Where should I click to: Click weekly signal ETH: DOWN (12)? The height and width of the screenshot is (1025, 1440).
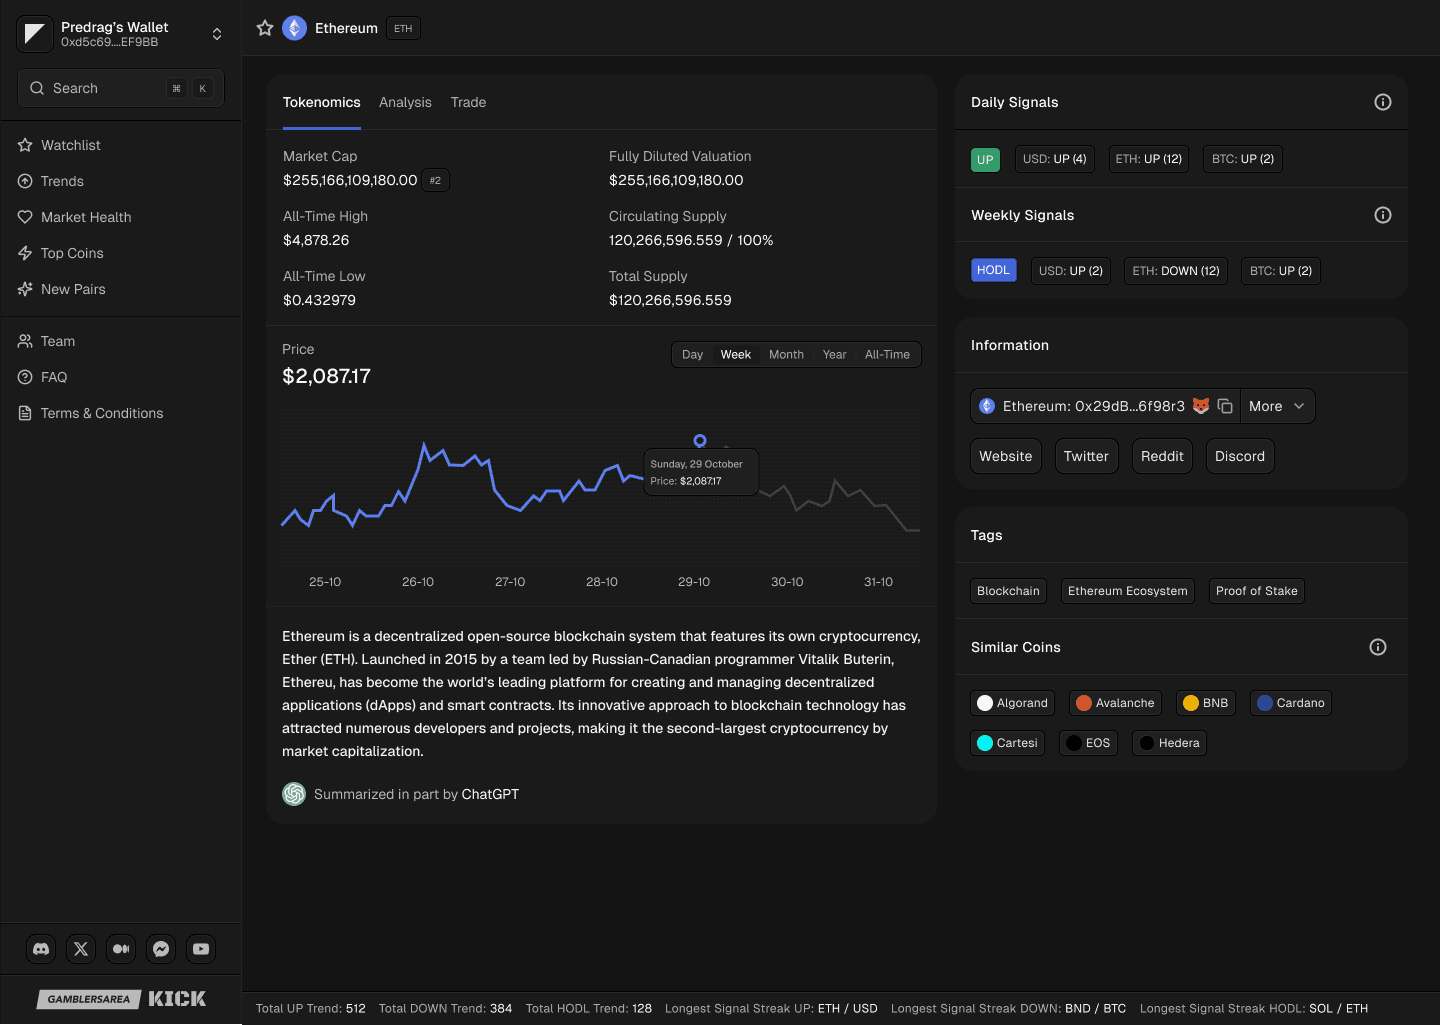pyautogui.click(x=1176, y=271)
